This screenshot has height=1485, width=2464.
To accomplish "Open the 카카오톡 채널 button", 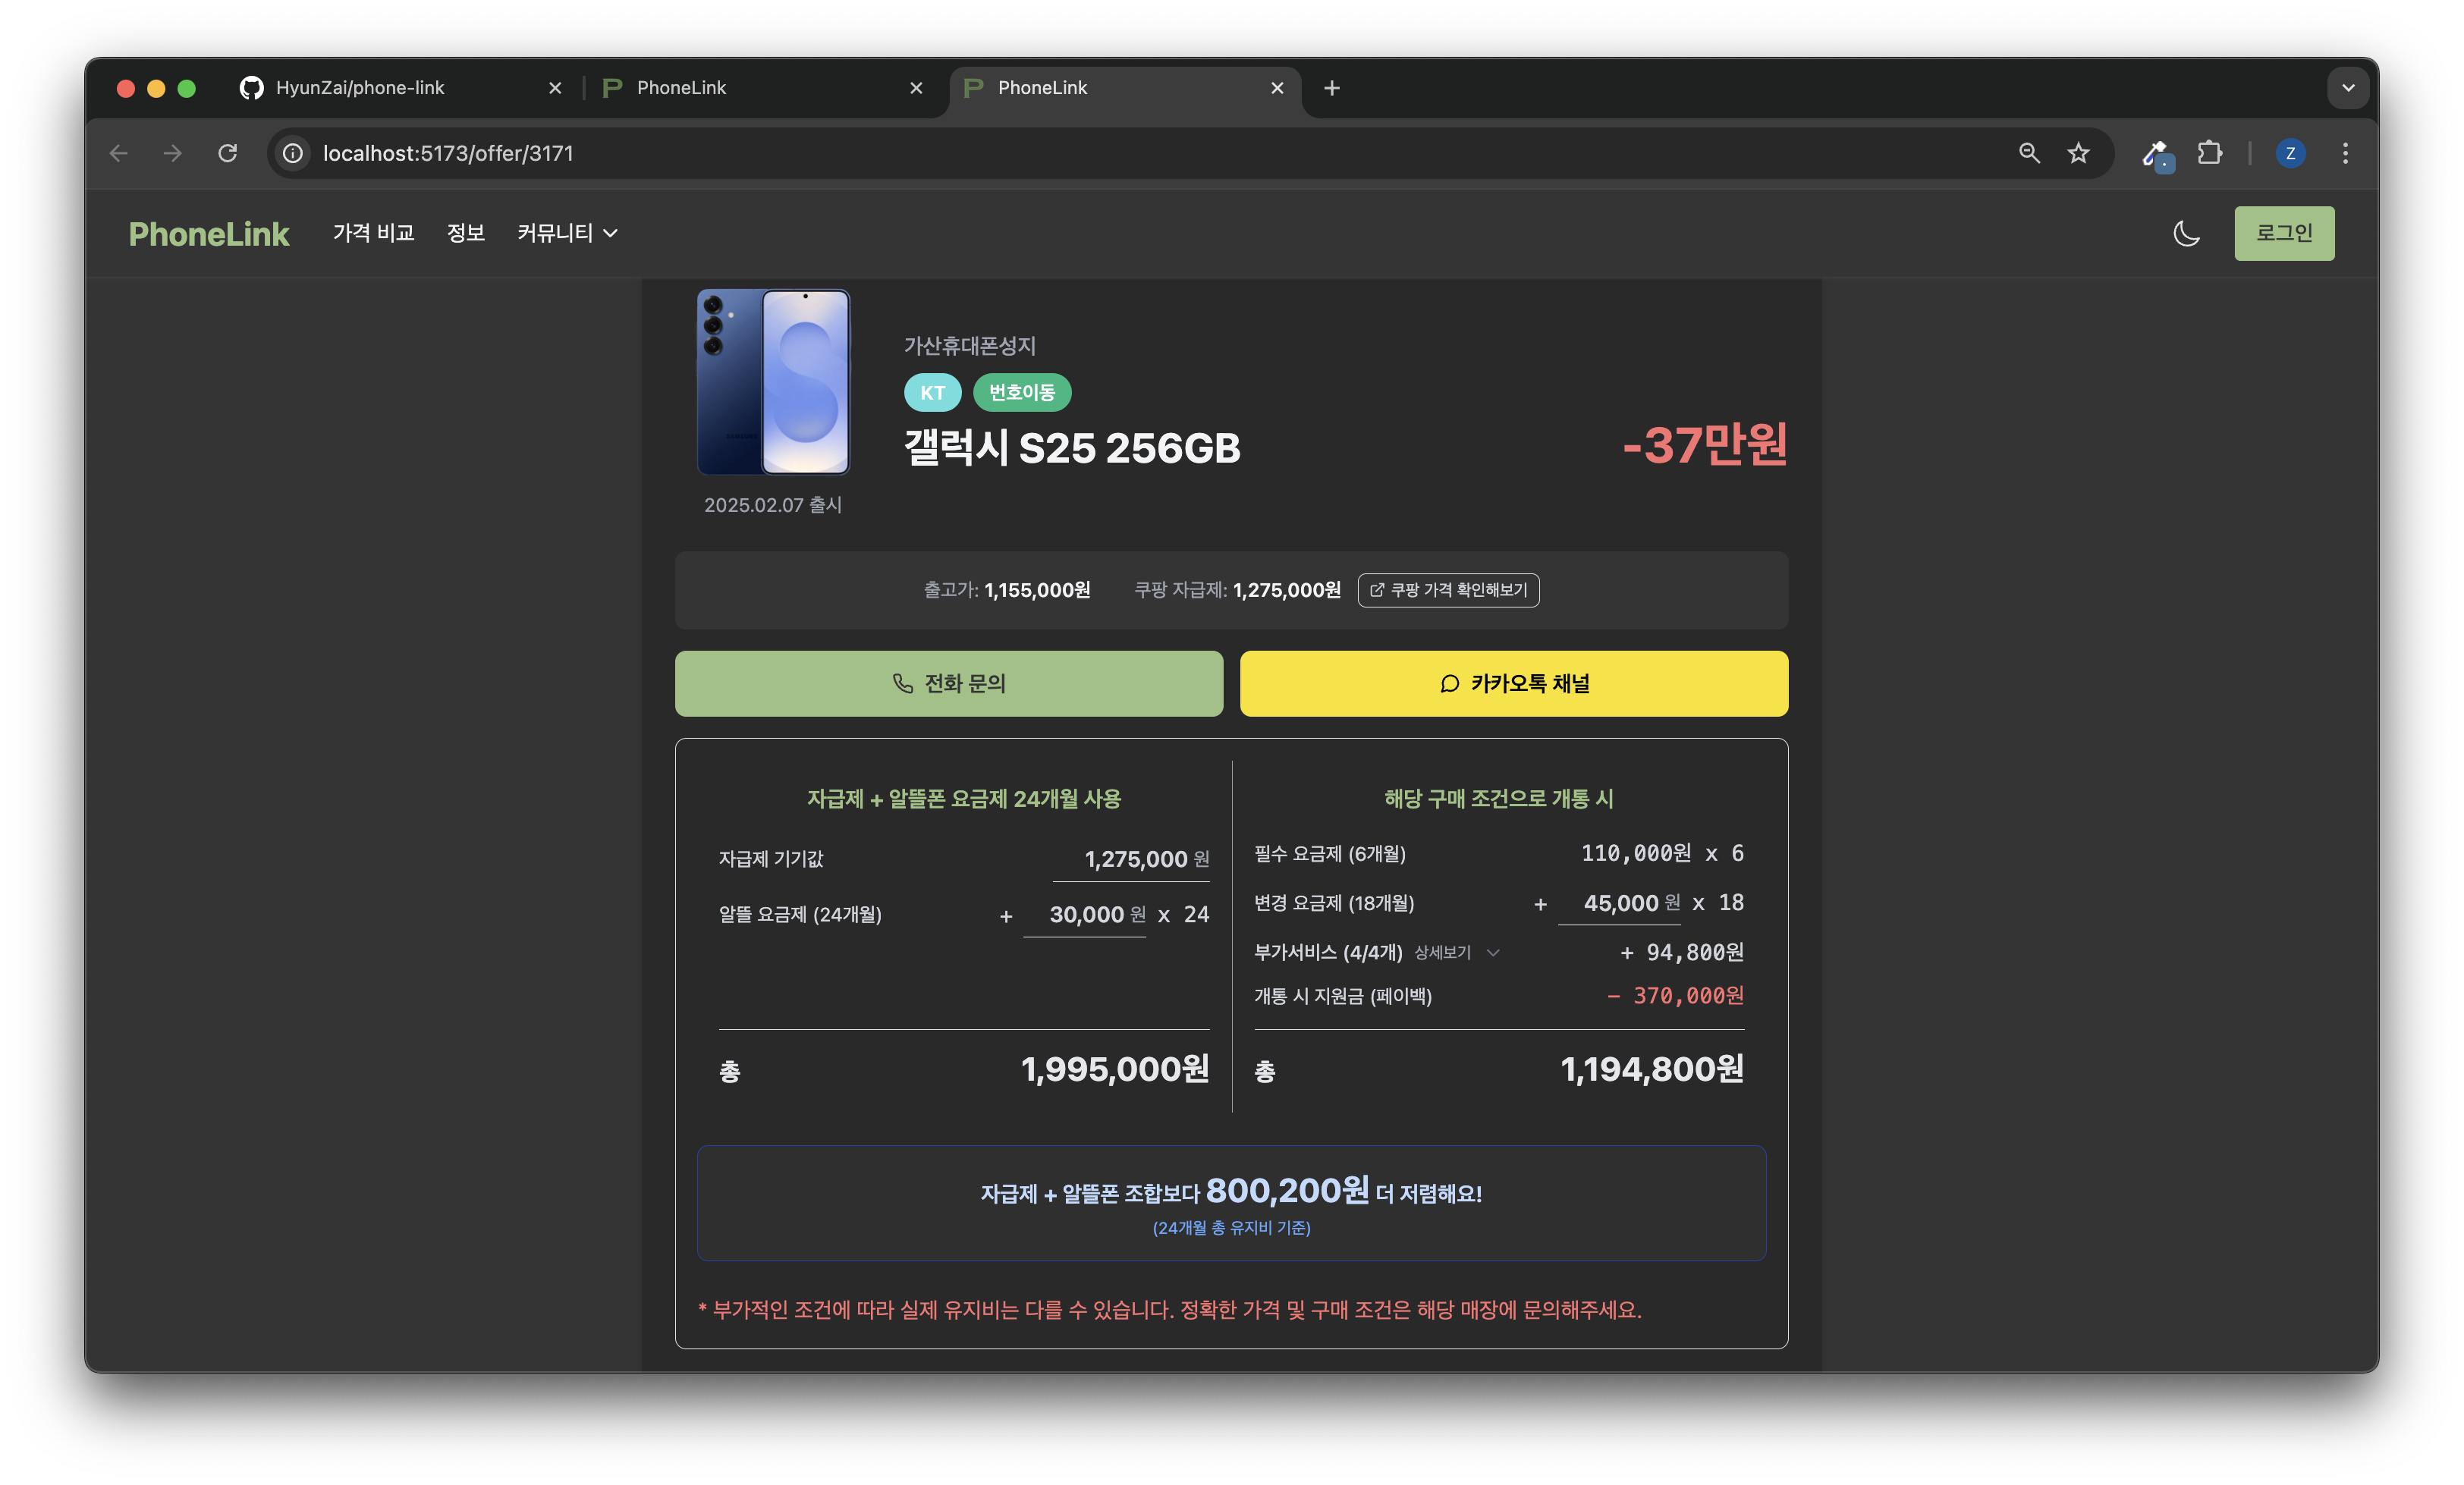I will 1513,683.
